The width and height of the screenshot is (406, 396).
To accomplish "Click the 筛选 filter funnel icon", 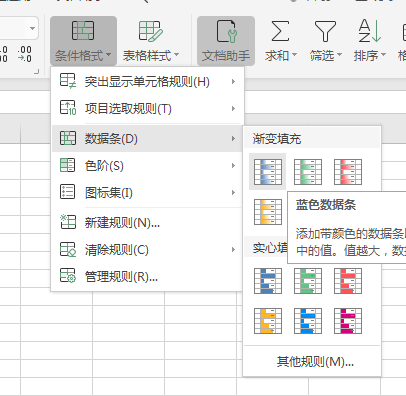I will click(325, 31).
